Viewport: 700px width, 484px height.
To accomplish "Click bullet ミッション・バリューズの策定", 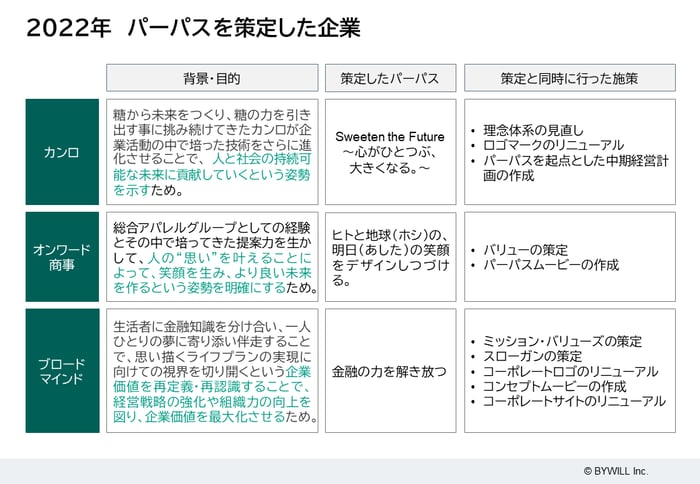I will [562, 342].
